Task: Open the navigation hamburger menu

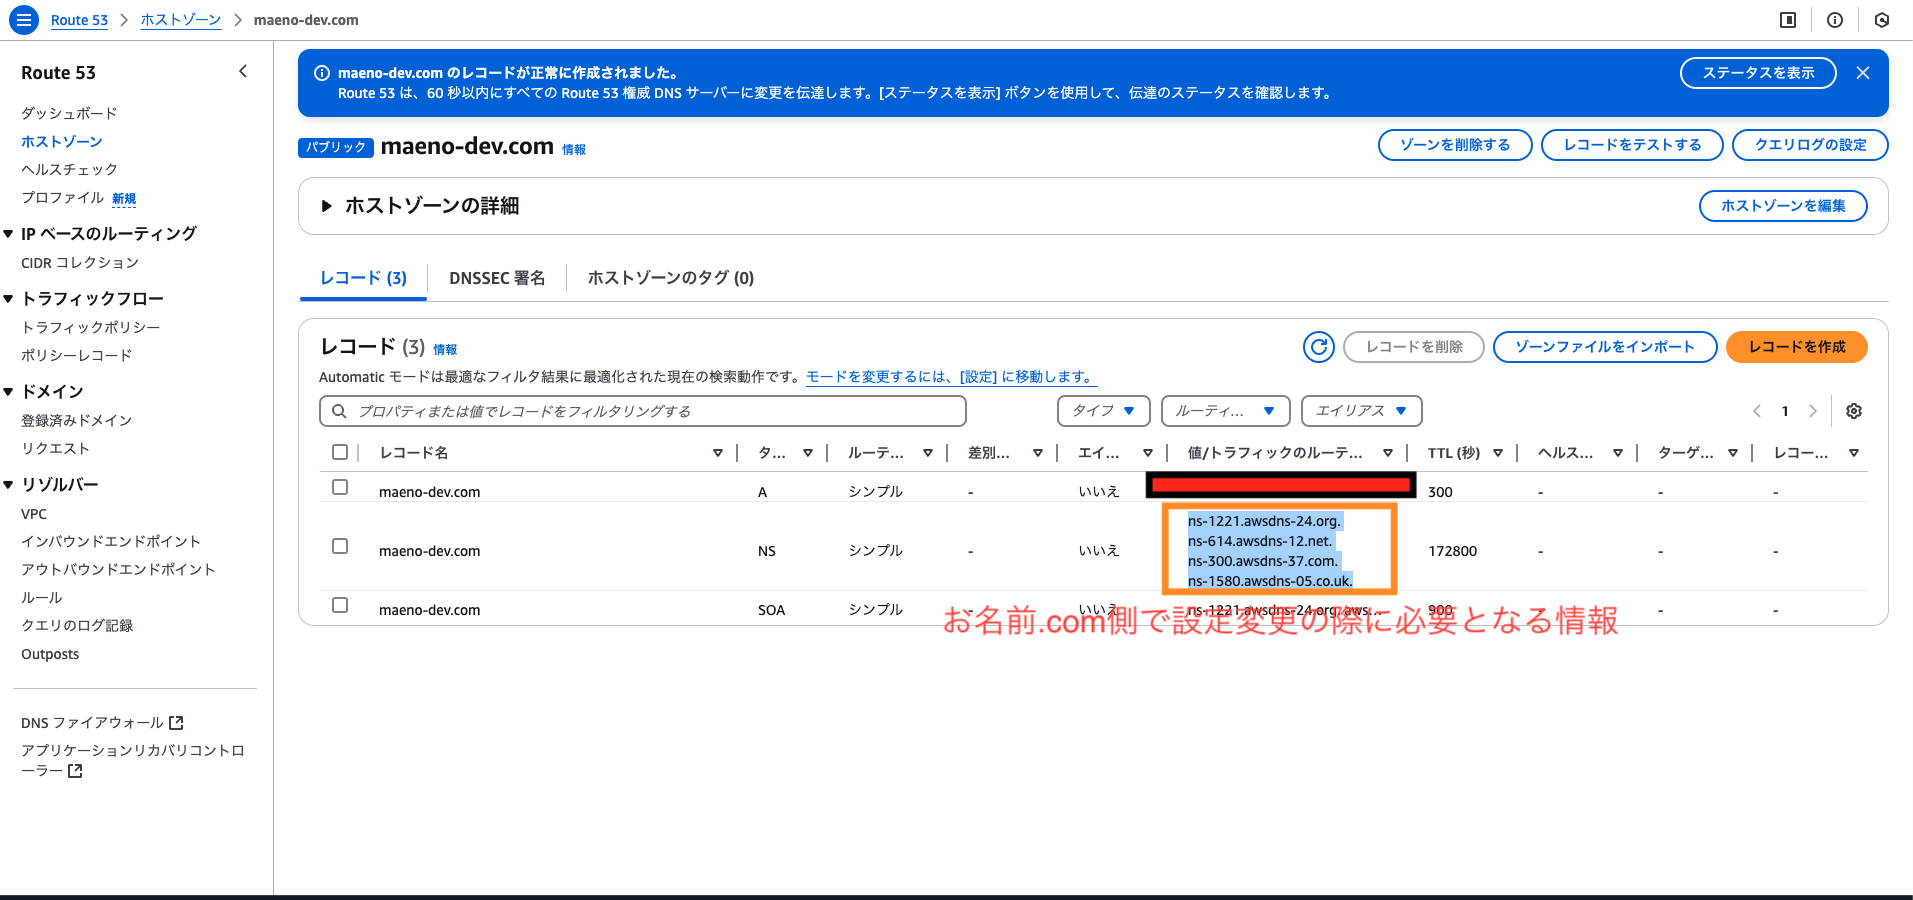Action: [23, 19]
